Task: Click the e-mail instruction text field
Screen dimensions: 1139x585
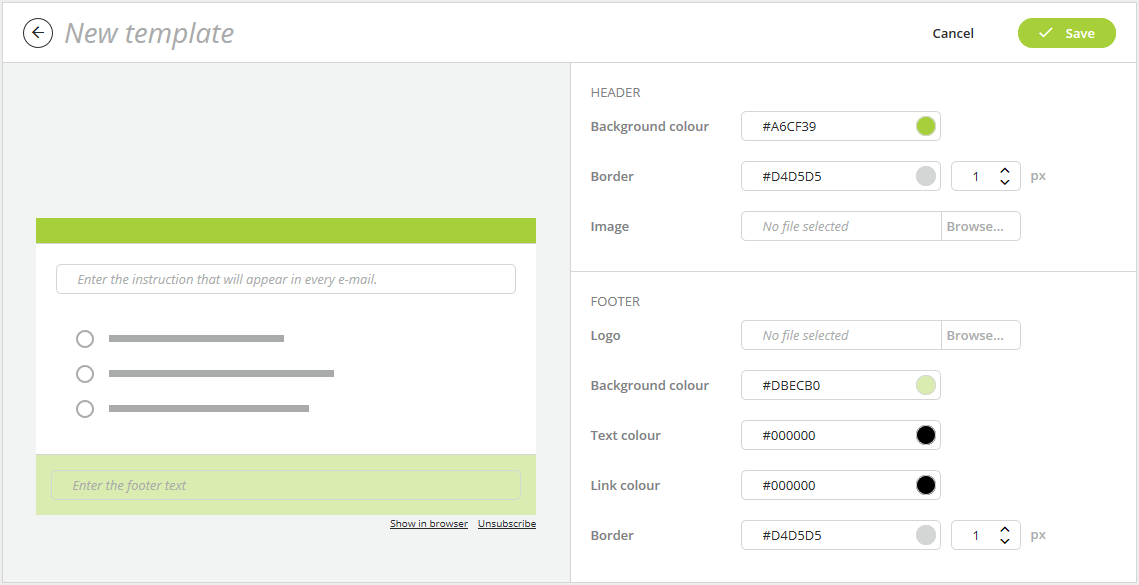Action: (x=285, y=278)
